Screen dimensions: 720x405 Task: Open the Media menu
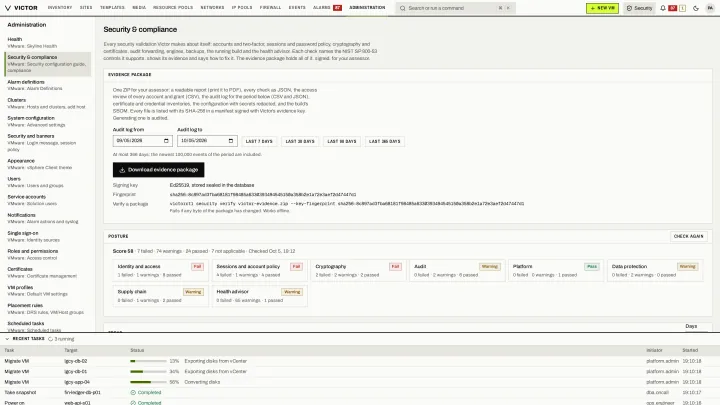coord(139,8)
